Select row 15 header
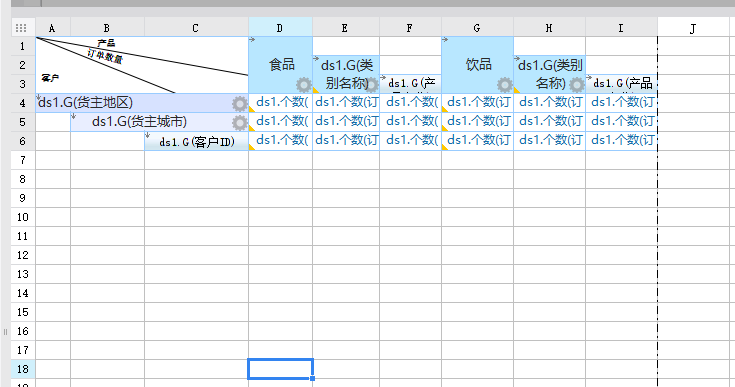 [x=23, y=312]
